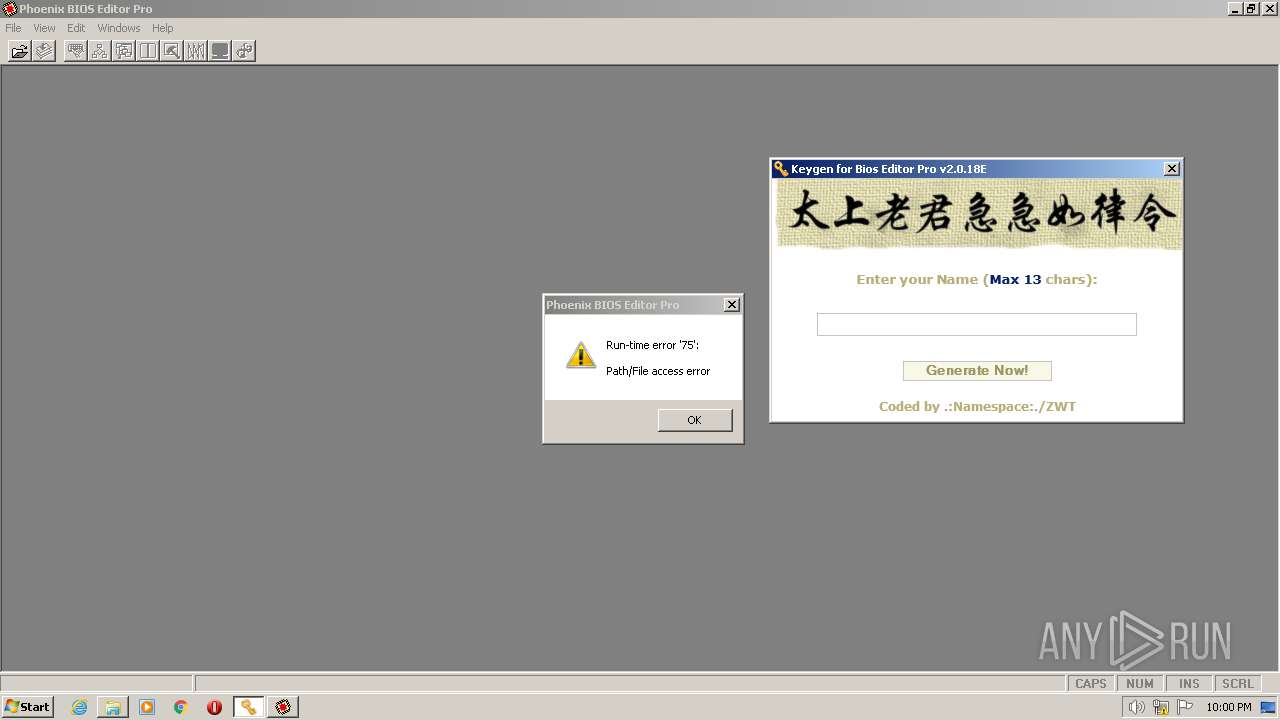Launch Internet Explorer from taskbar

coord(79,707)
